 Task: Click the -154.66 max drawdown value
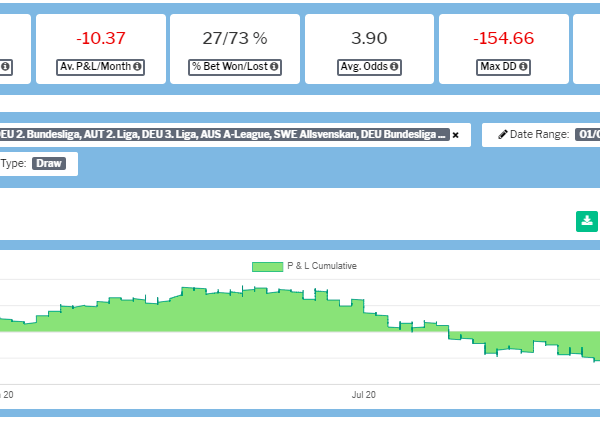tap(504, 38)
